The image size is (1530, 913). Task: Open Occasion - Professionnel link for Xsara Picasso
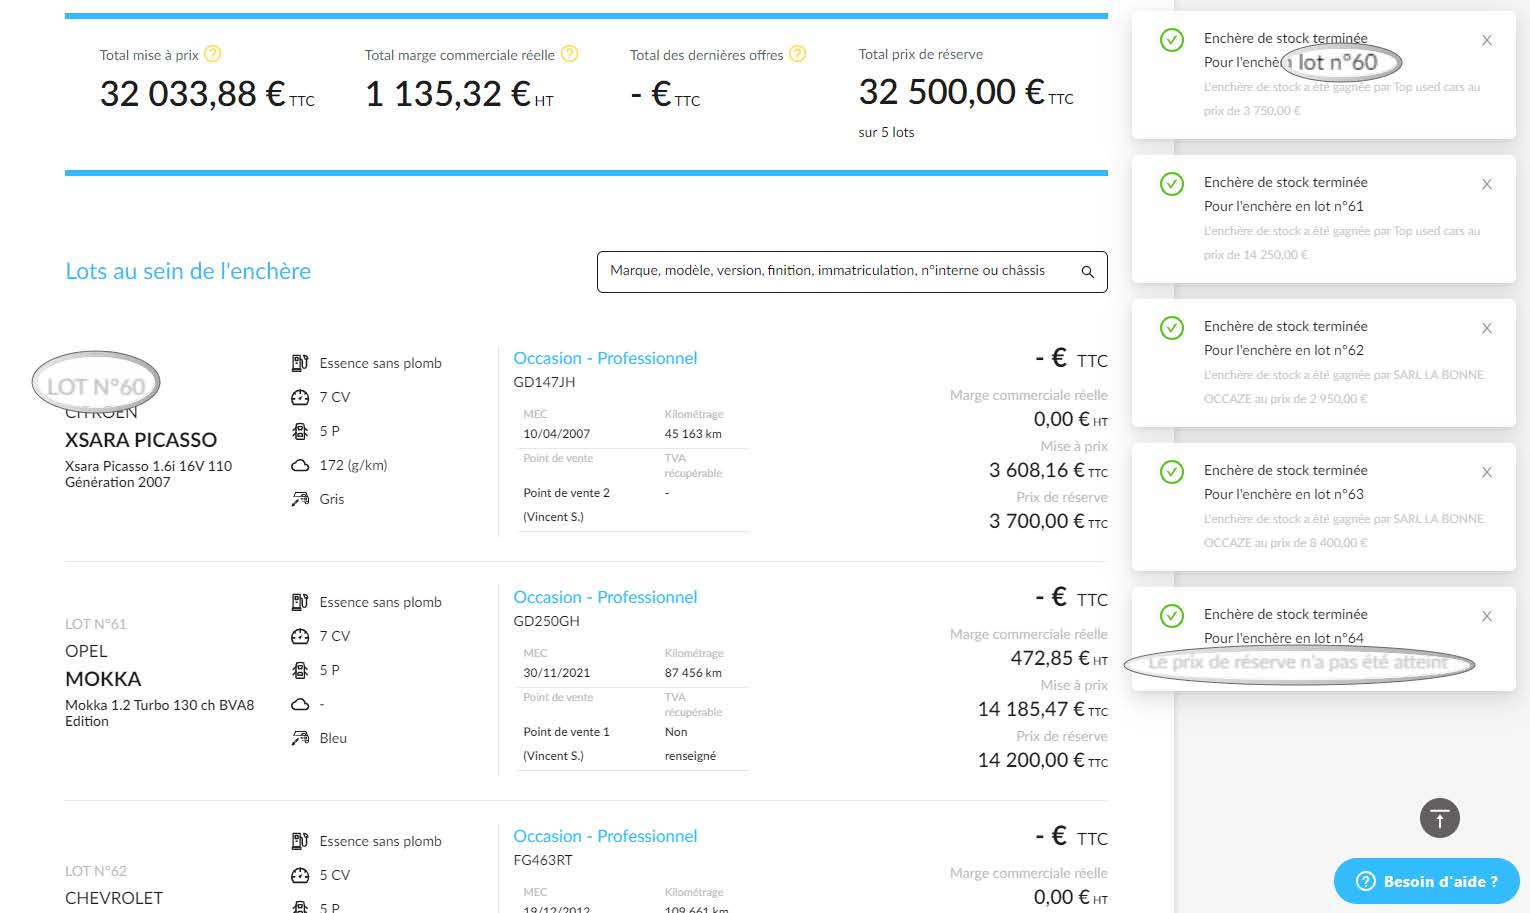click(605, 358)
